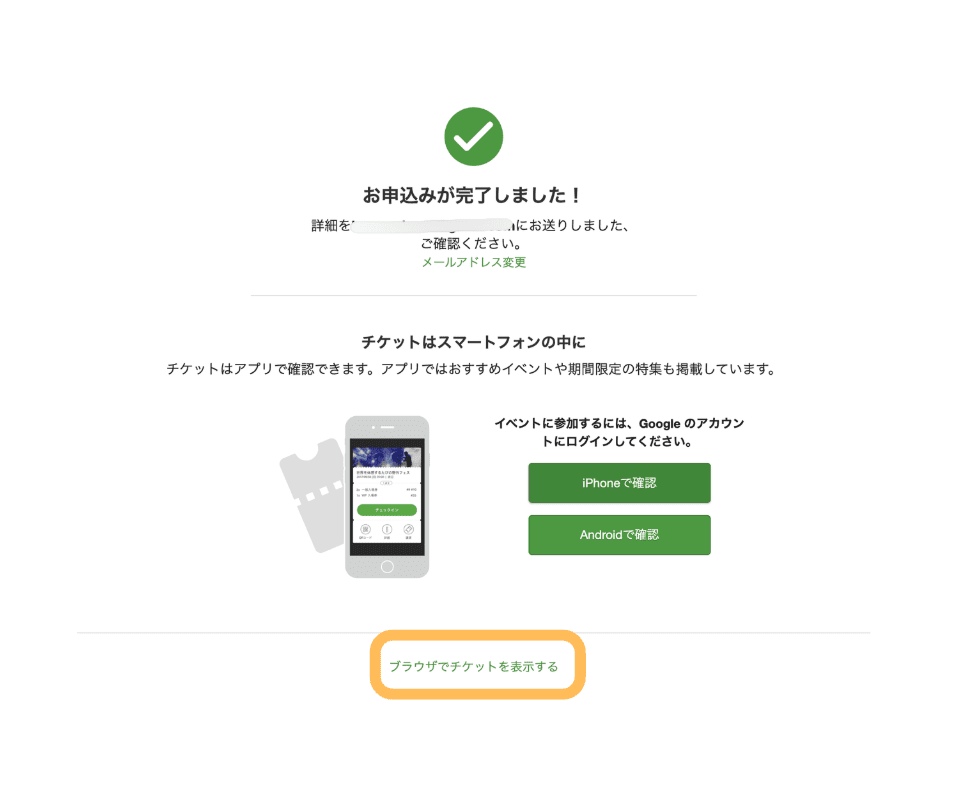Screen dimensions: 968x792
Task: Click the iPhoneで確認 button
Action: coord(619,483)
